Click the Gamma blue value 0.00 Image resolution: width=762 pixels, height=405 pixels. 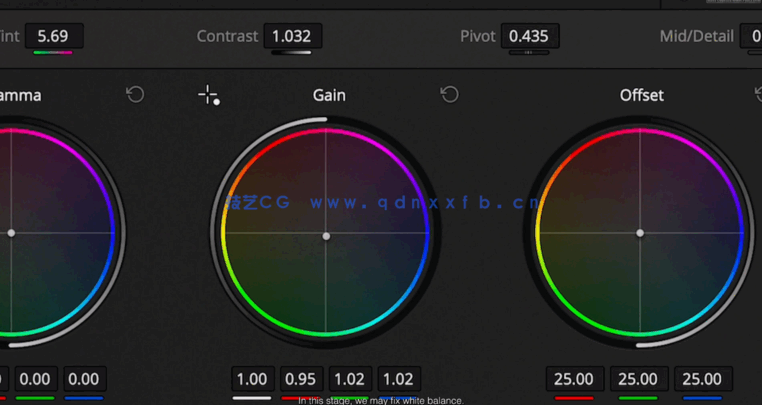pyautogui.click(x=85, y=379)
